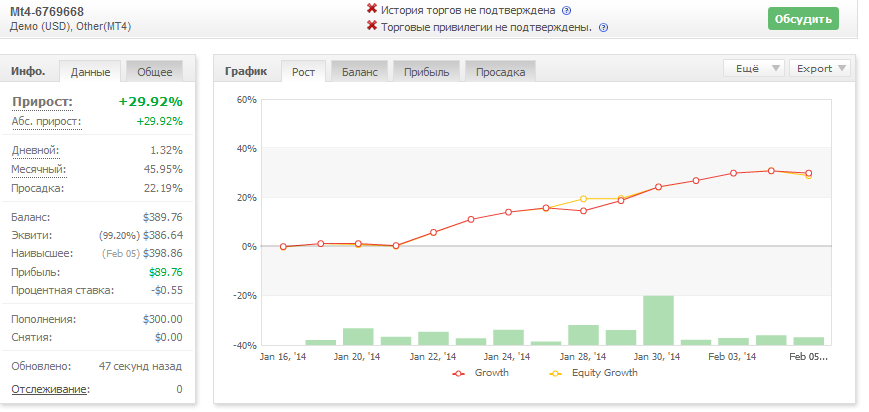The height and width of the screenshot is (412, 869).
Task: Click the Просадка value 22.19%
Action: point(163,188)
